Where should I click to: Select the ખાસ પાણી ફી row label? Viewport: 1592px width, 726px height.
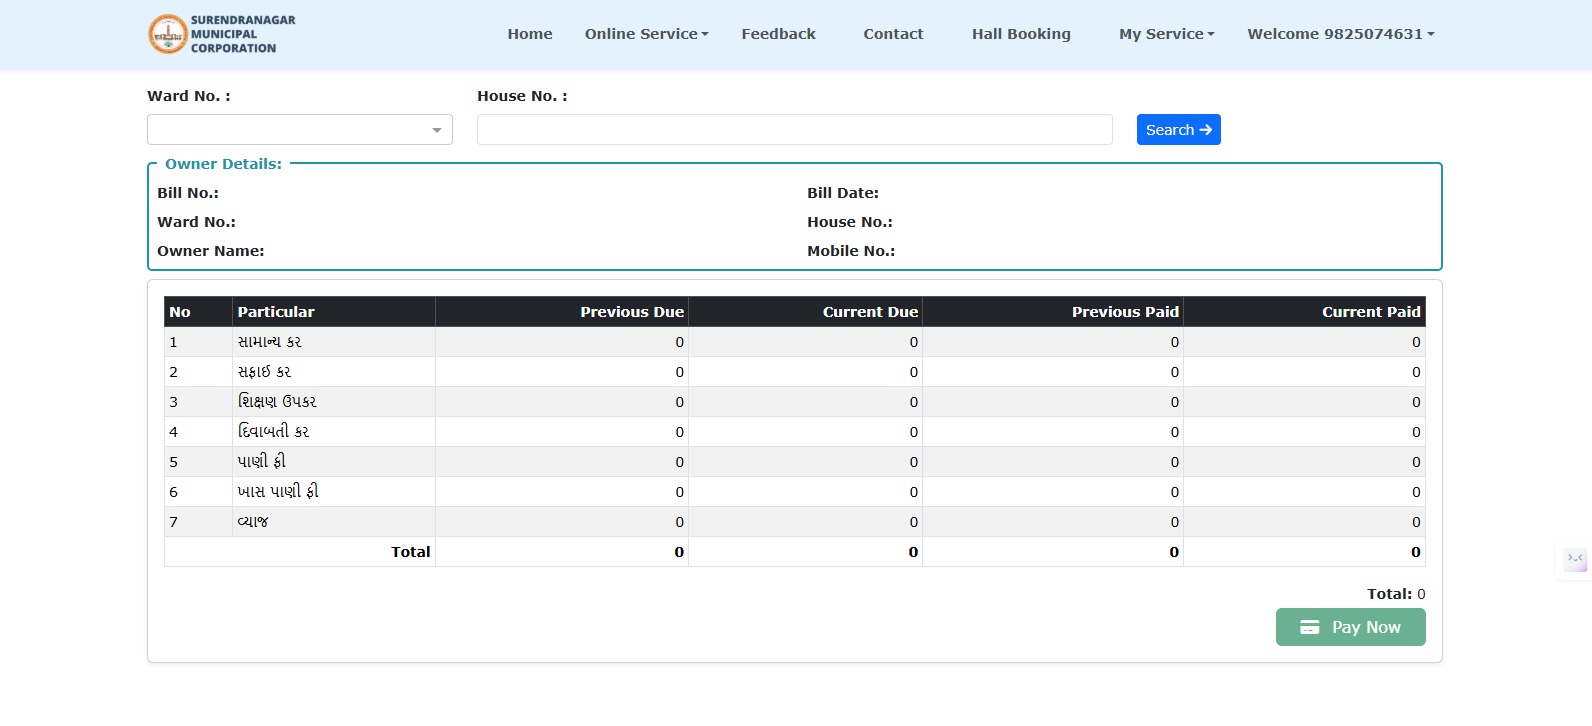click(x=278, y=492)
